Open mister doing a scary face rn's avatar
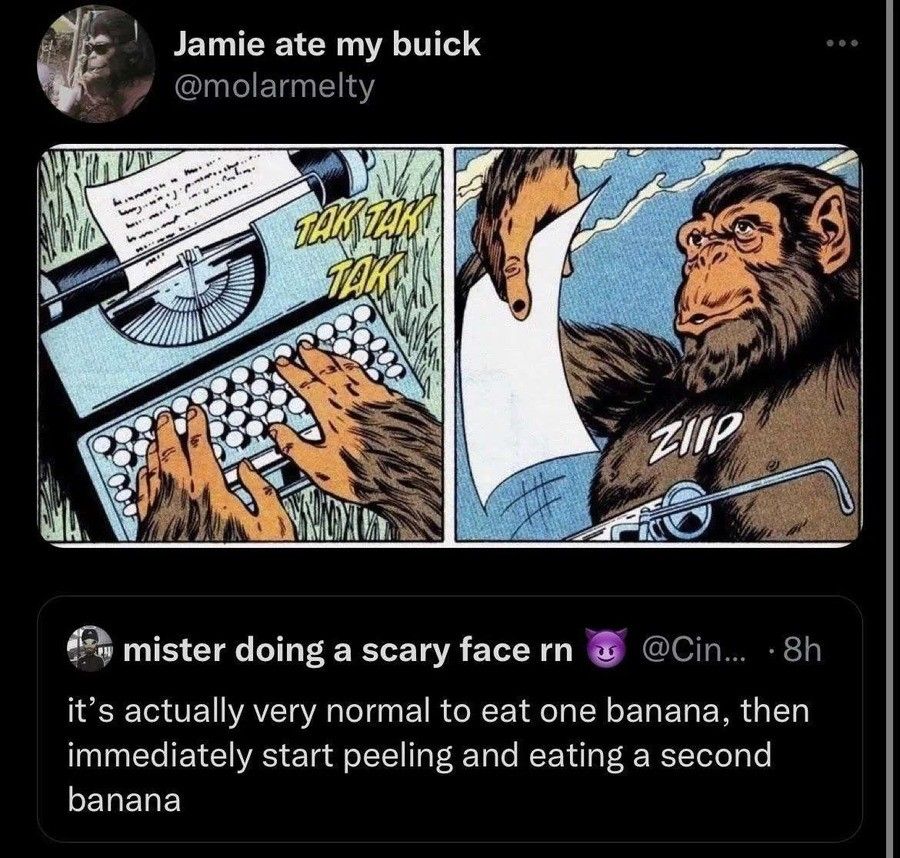 click(91, 648)
